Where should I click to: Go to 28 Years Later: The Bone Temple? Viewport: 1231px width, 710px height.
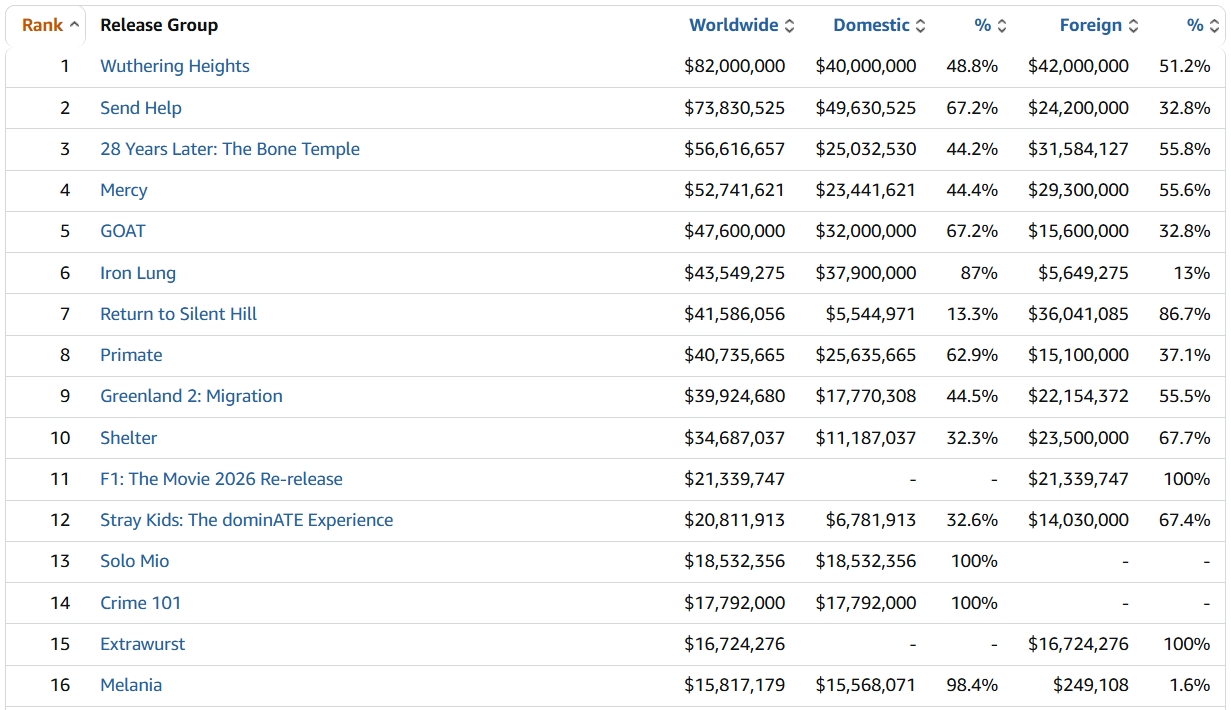pyautogui.click(x=229, y=149)
